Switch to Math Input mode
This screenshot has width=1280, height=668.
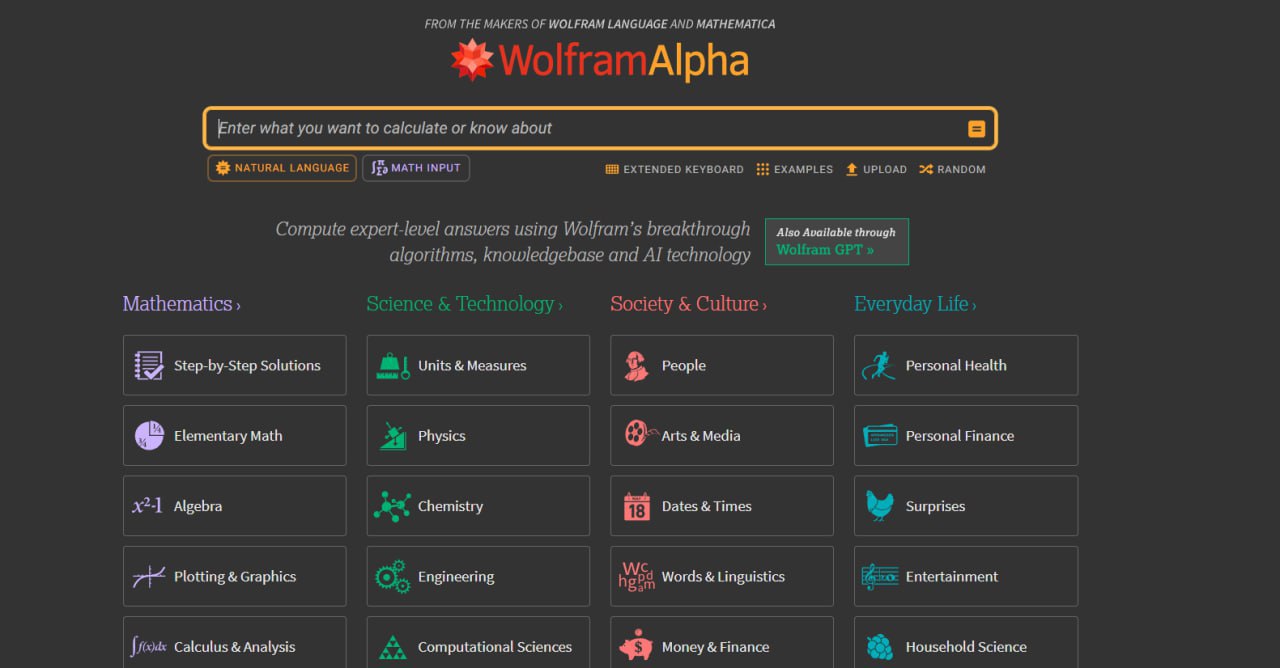416,168
